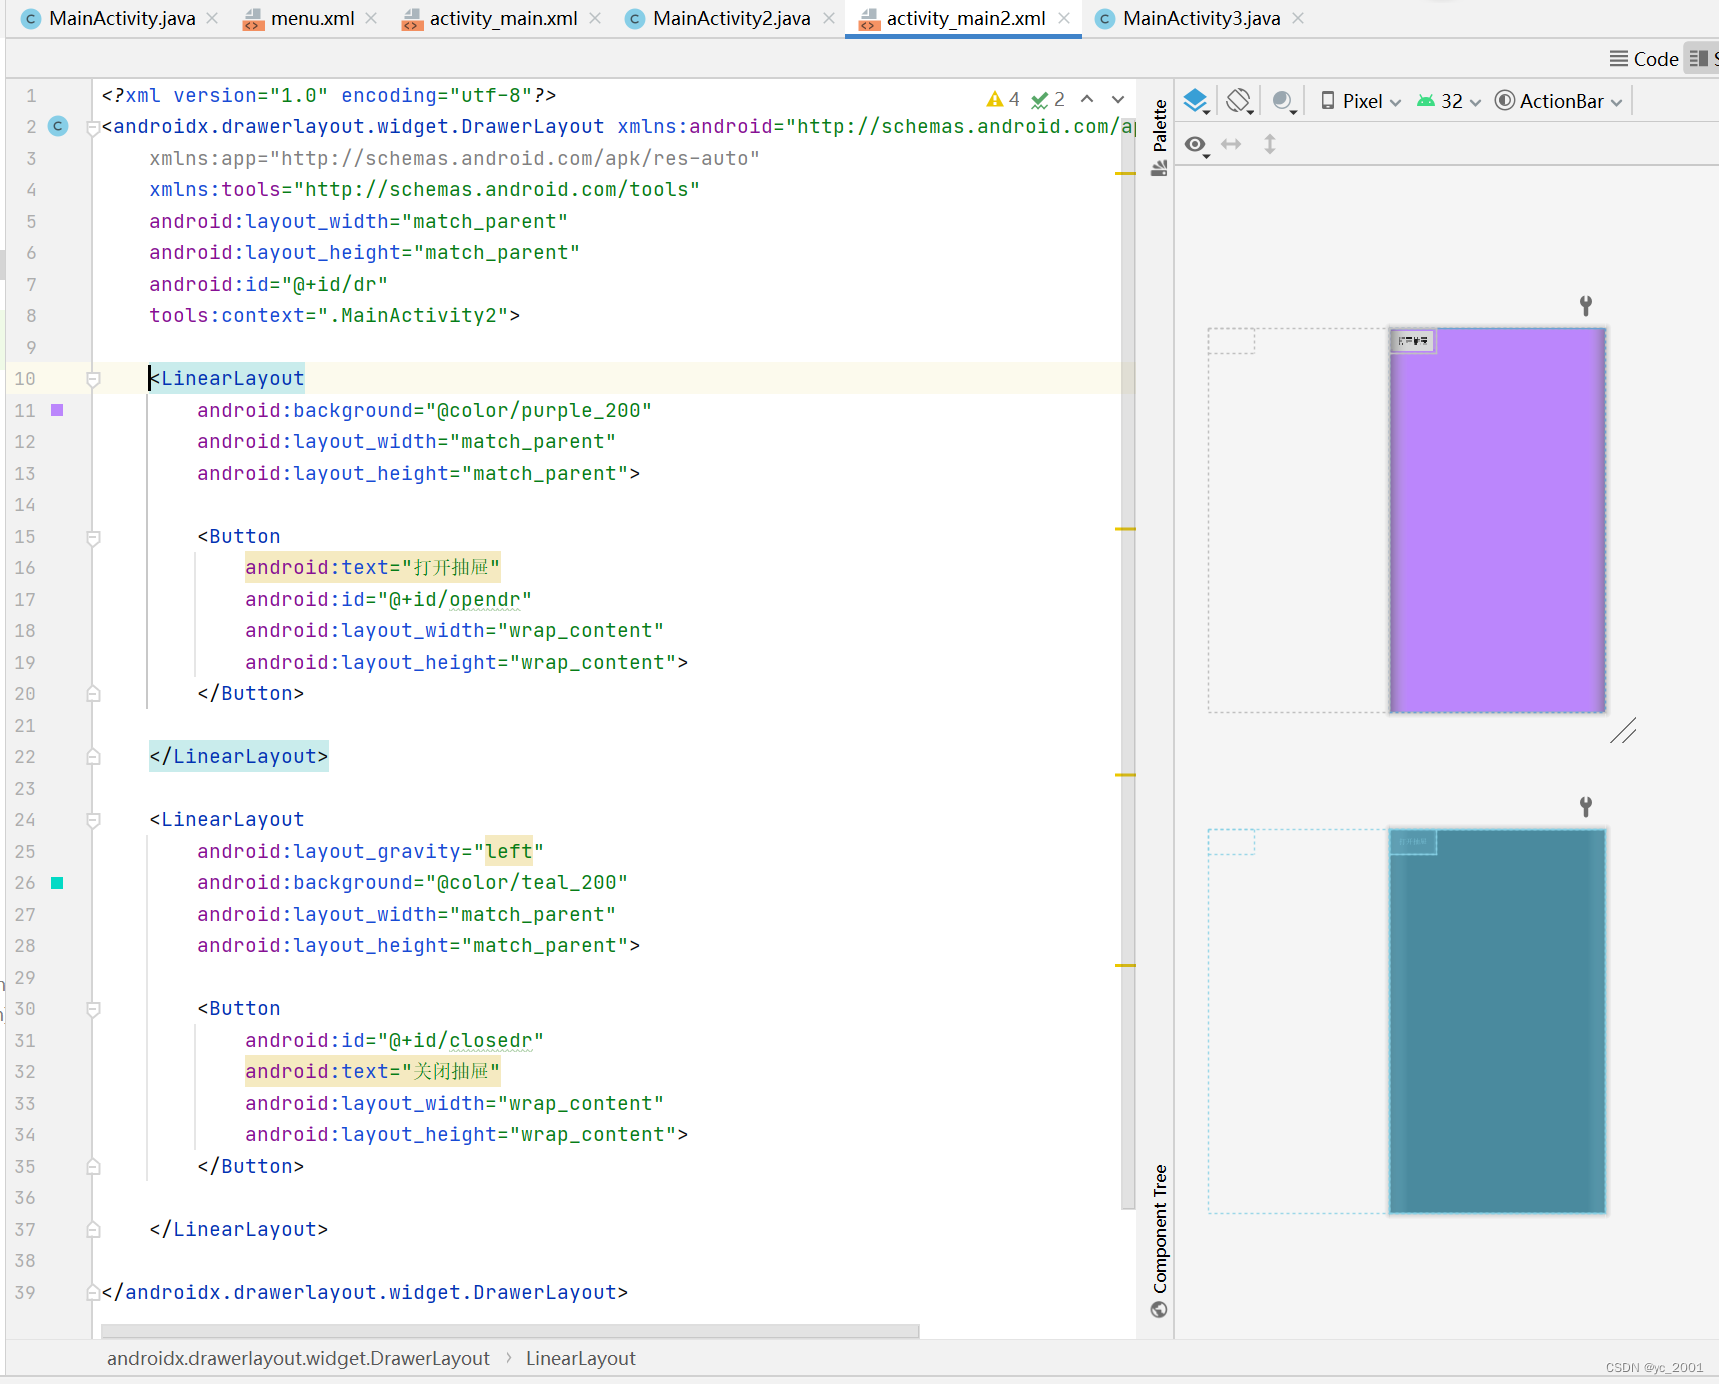Select LinearLayout in the breadcrumb bar
The height and width of the screenshot is (1384, 1719).
580,1358
